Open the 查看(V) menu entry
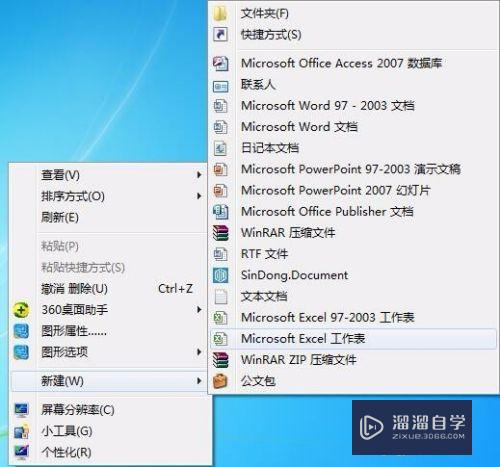The height and width of the screenshot is (467, 500). coord(109,175)
